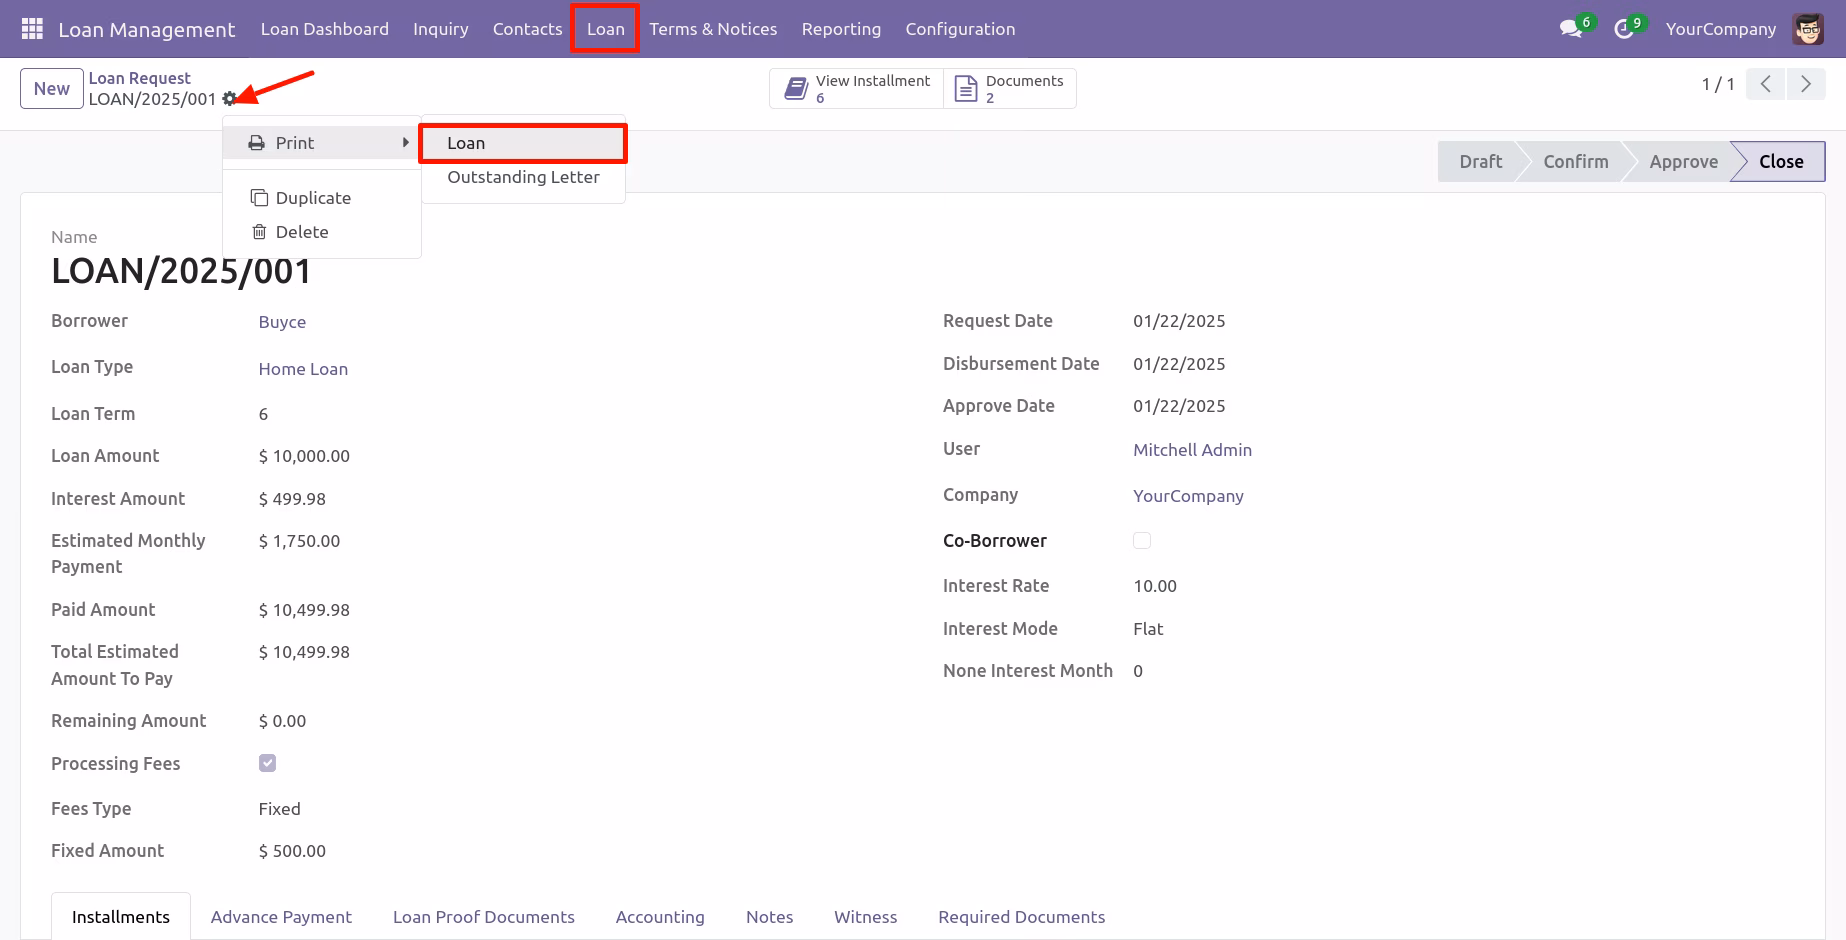Switch to the Advance Payment tab
1846x940 pixels.
coord(281,917)
